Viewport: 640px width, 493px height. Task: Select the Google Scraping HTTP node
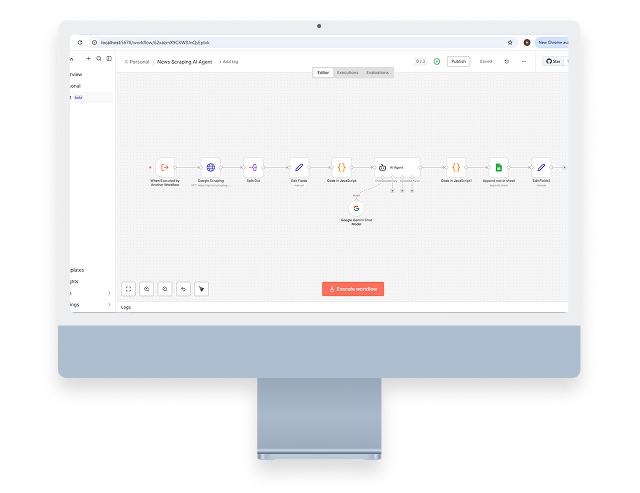click(x=210, y=167)
